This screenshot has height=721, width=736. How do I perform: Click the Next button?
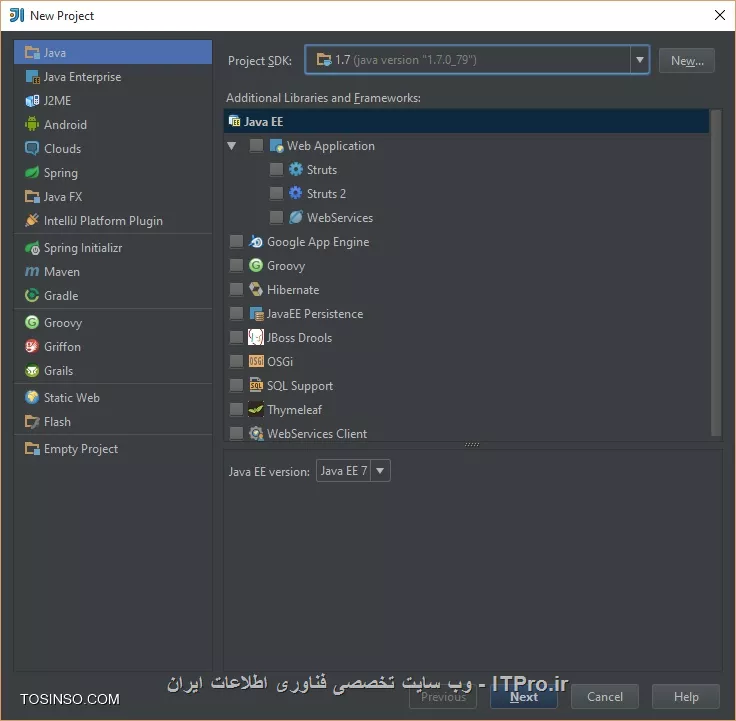click(x=524, y=697)
